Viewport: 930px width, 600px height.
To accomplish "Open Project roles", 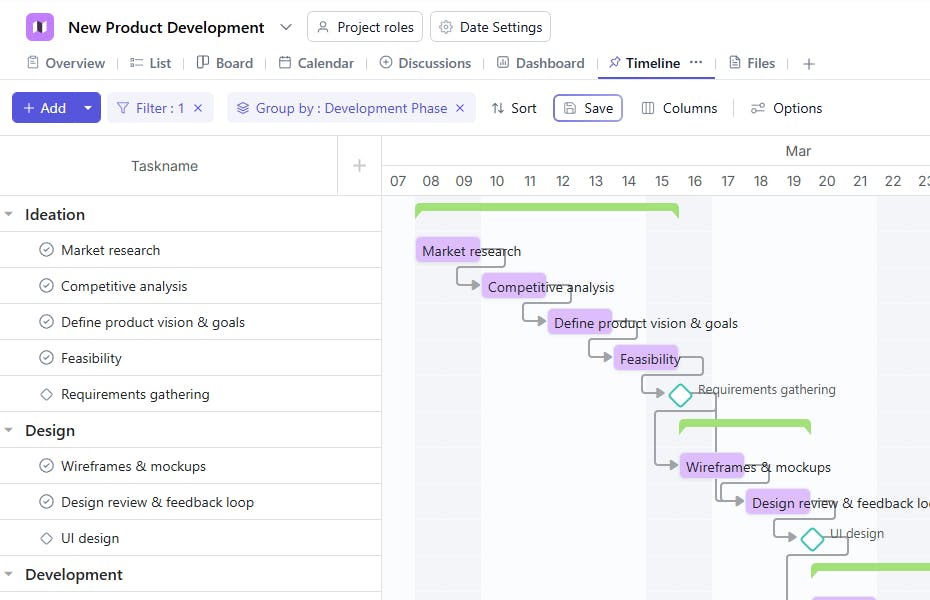I will click(365, 27).
